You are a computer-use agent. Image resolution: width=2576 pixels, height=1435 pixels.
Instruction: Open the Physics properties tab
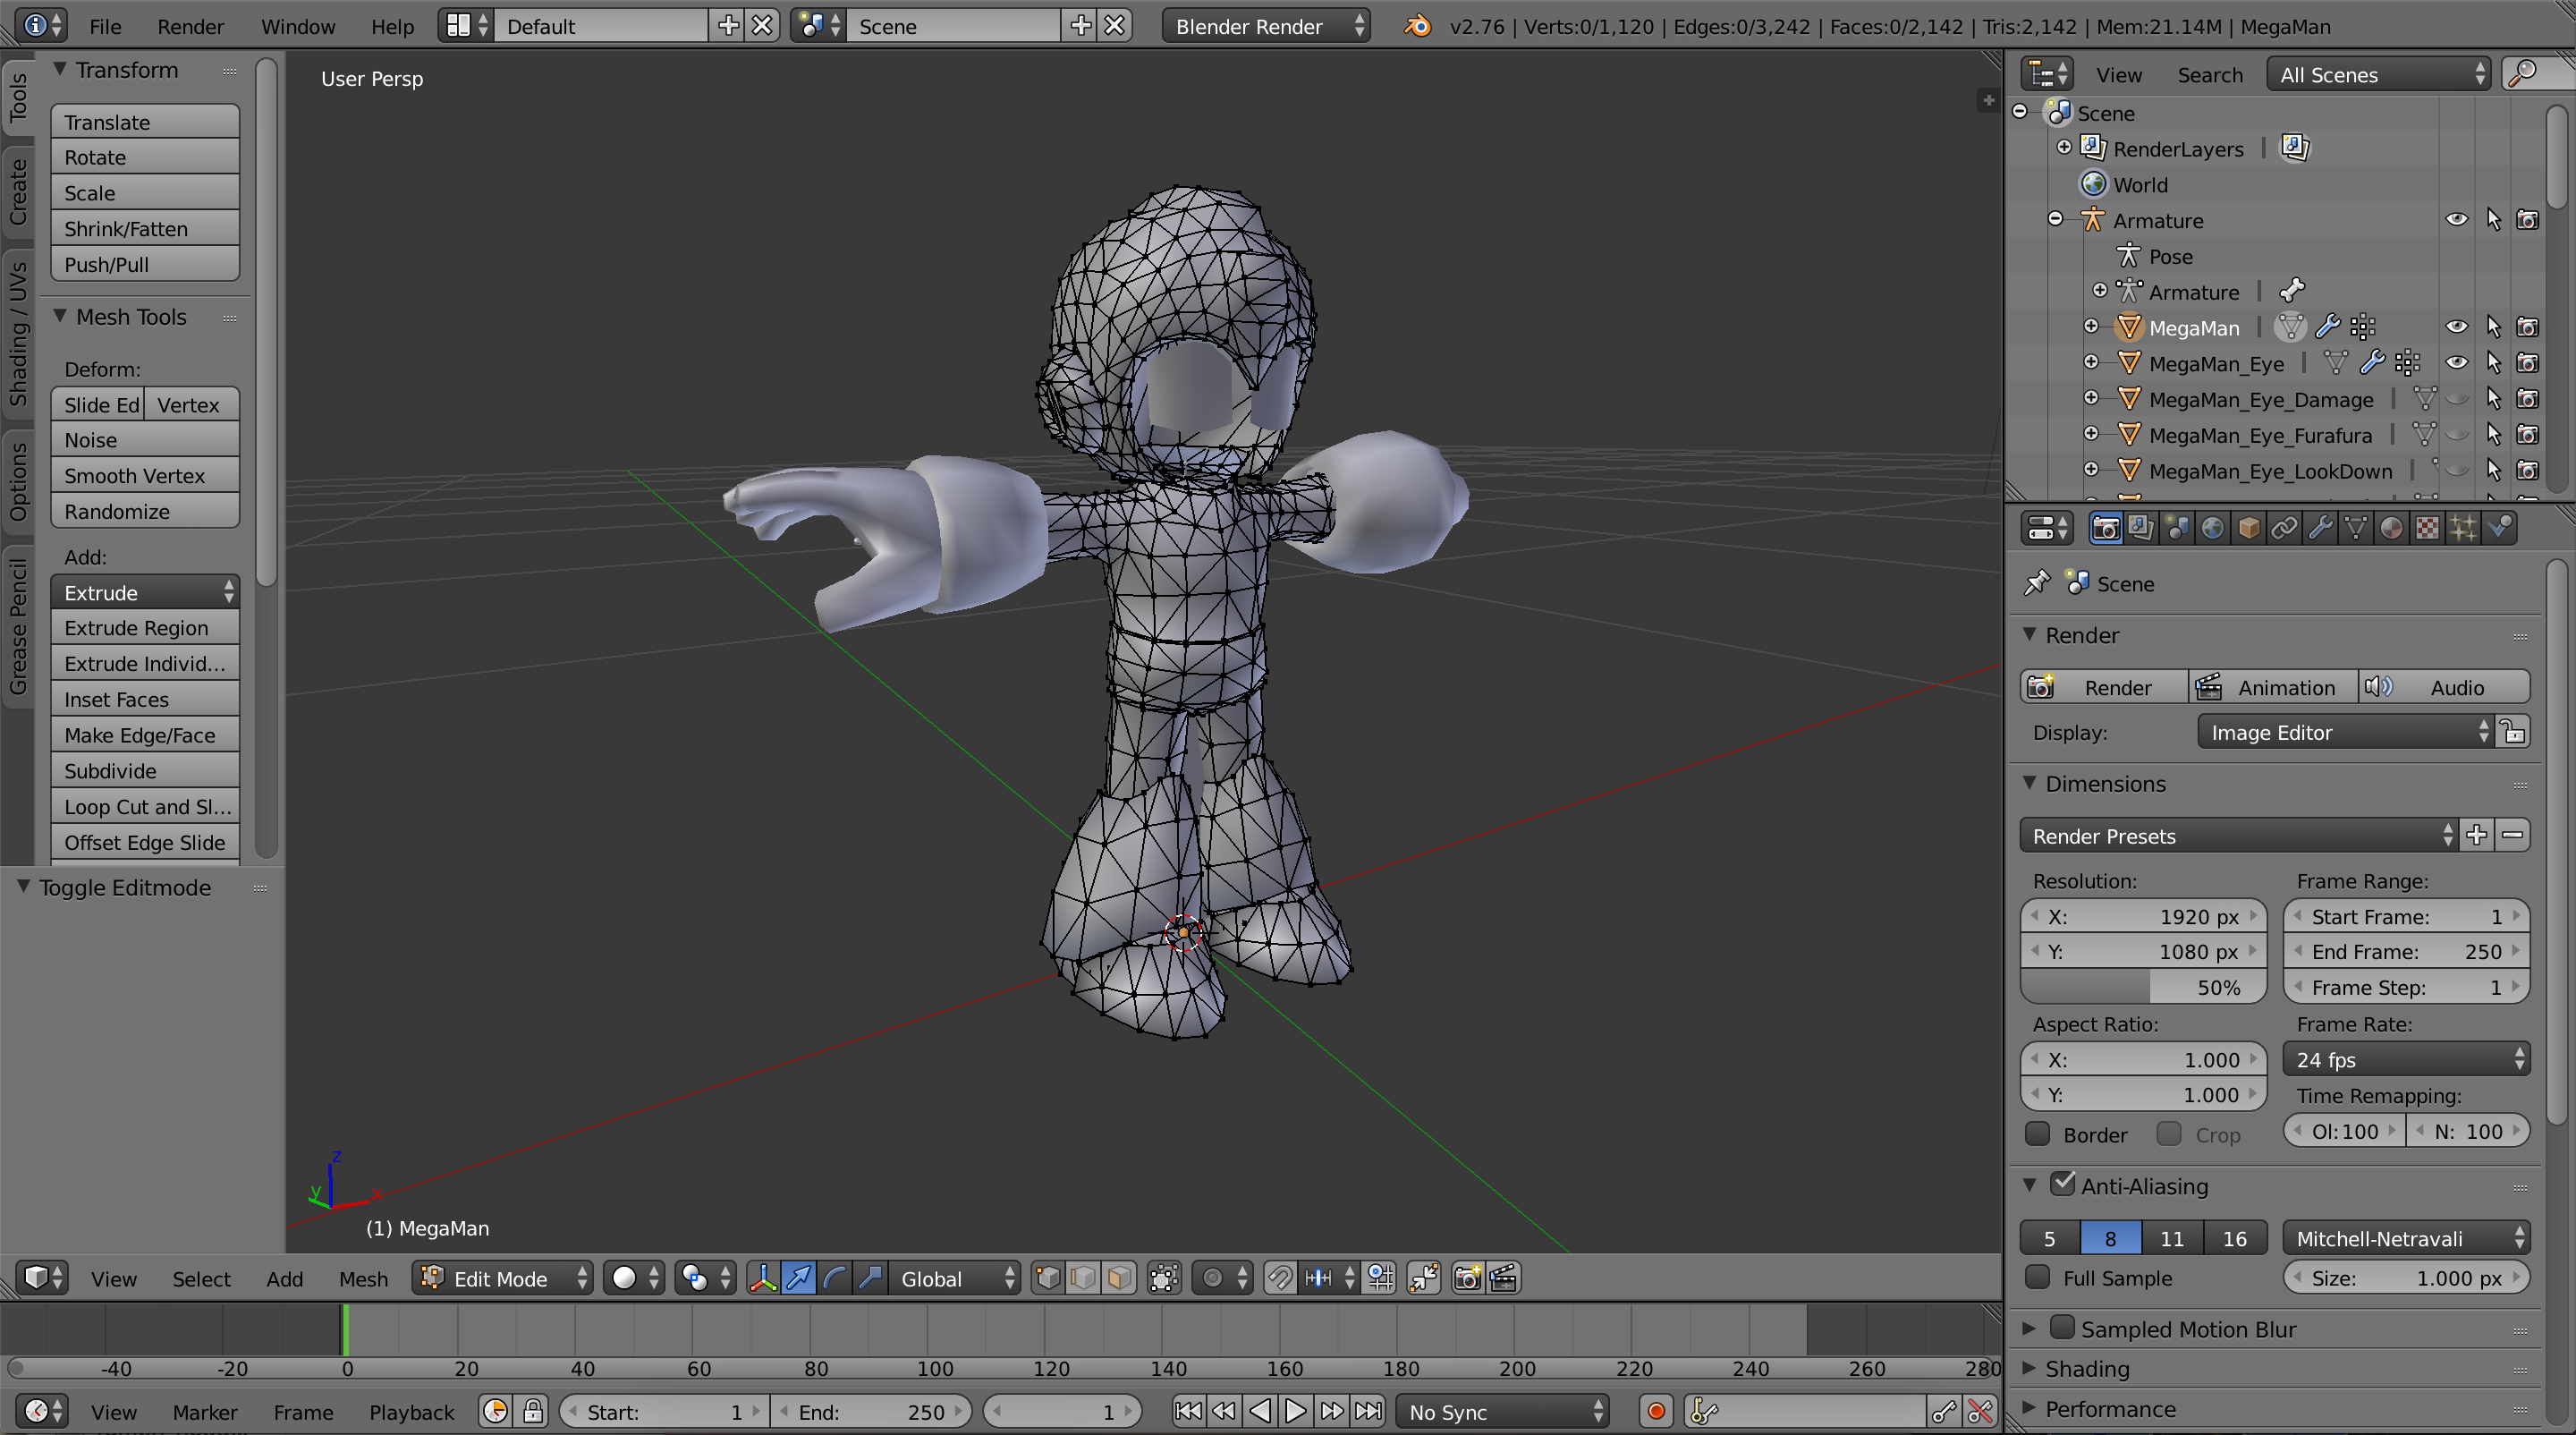2499,528
